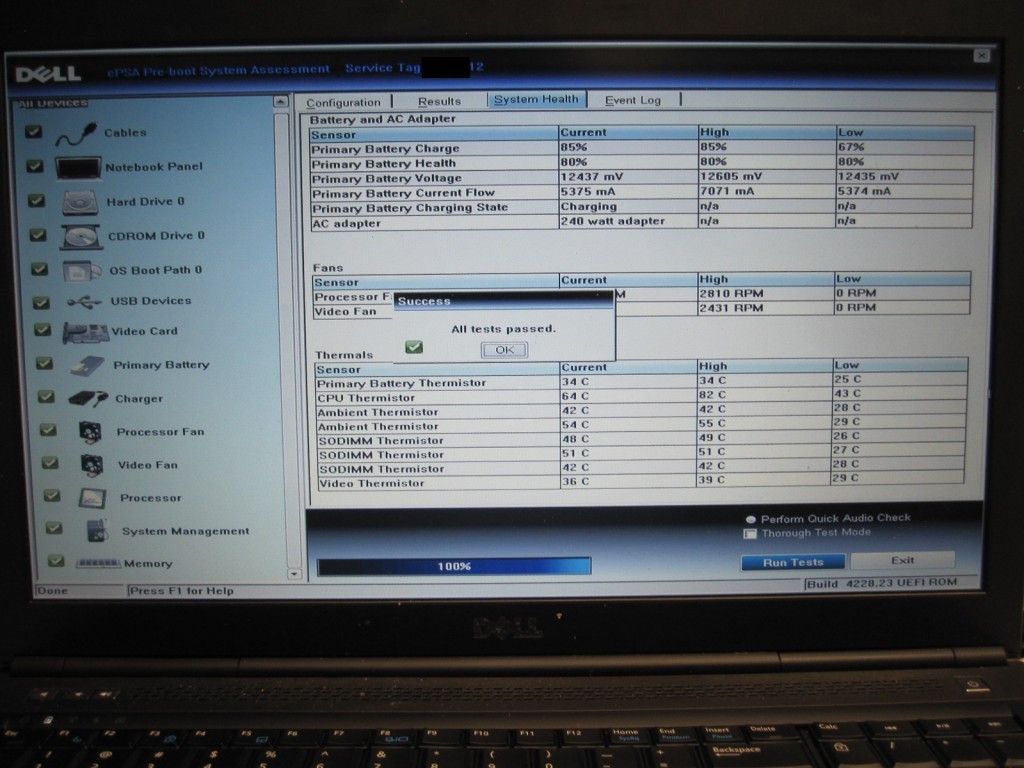1024x768 pixels.
Task: Click the Dell logo in the header
Action: [x=48, y=74]
